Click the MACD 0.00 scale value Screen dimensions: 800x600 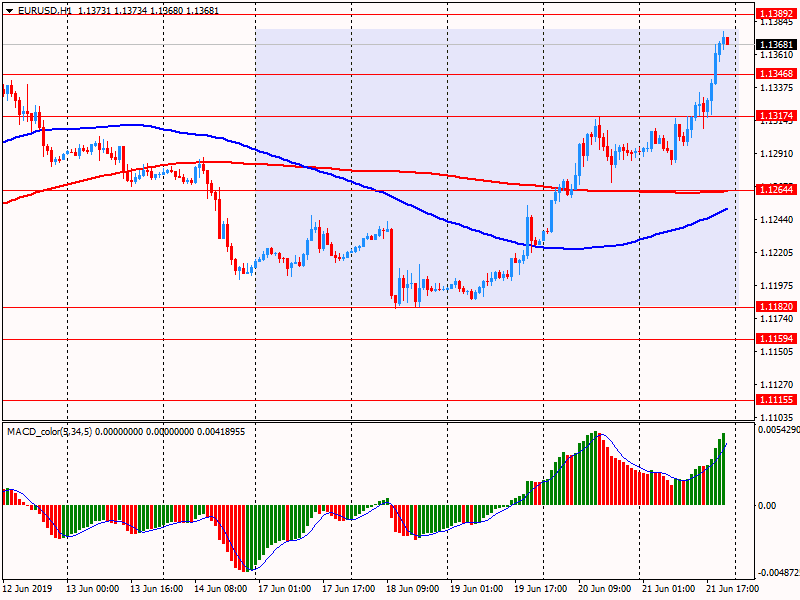coord(767,506)
